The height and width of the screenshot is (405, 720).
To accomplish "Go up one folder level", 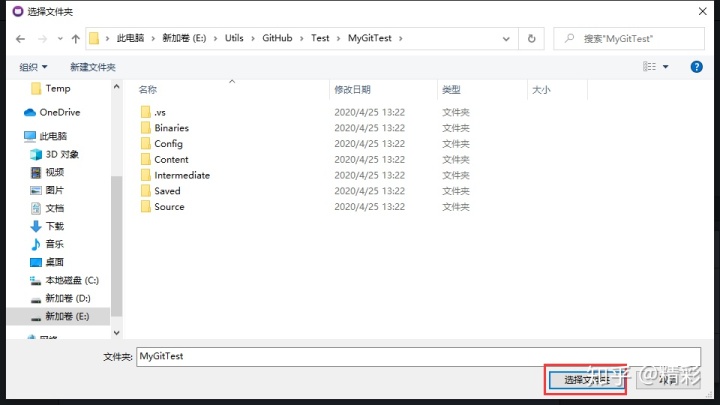I will point(76,39).
